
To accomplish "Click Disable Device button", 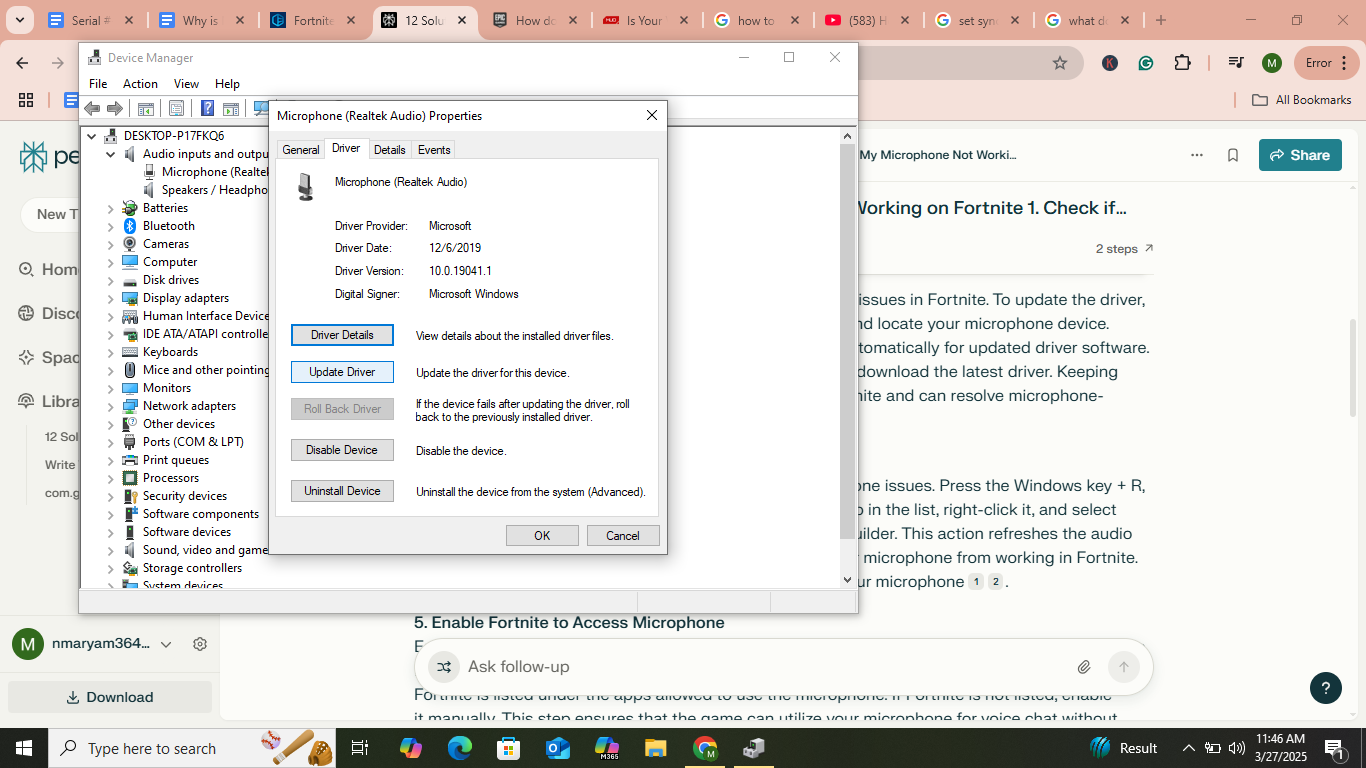I will 342,450.
